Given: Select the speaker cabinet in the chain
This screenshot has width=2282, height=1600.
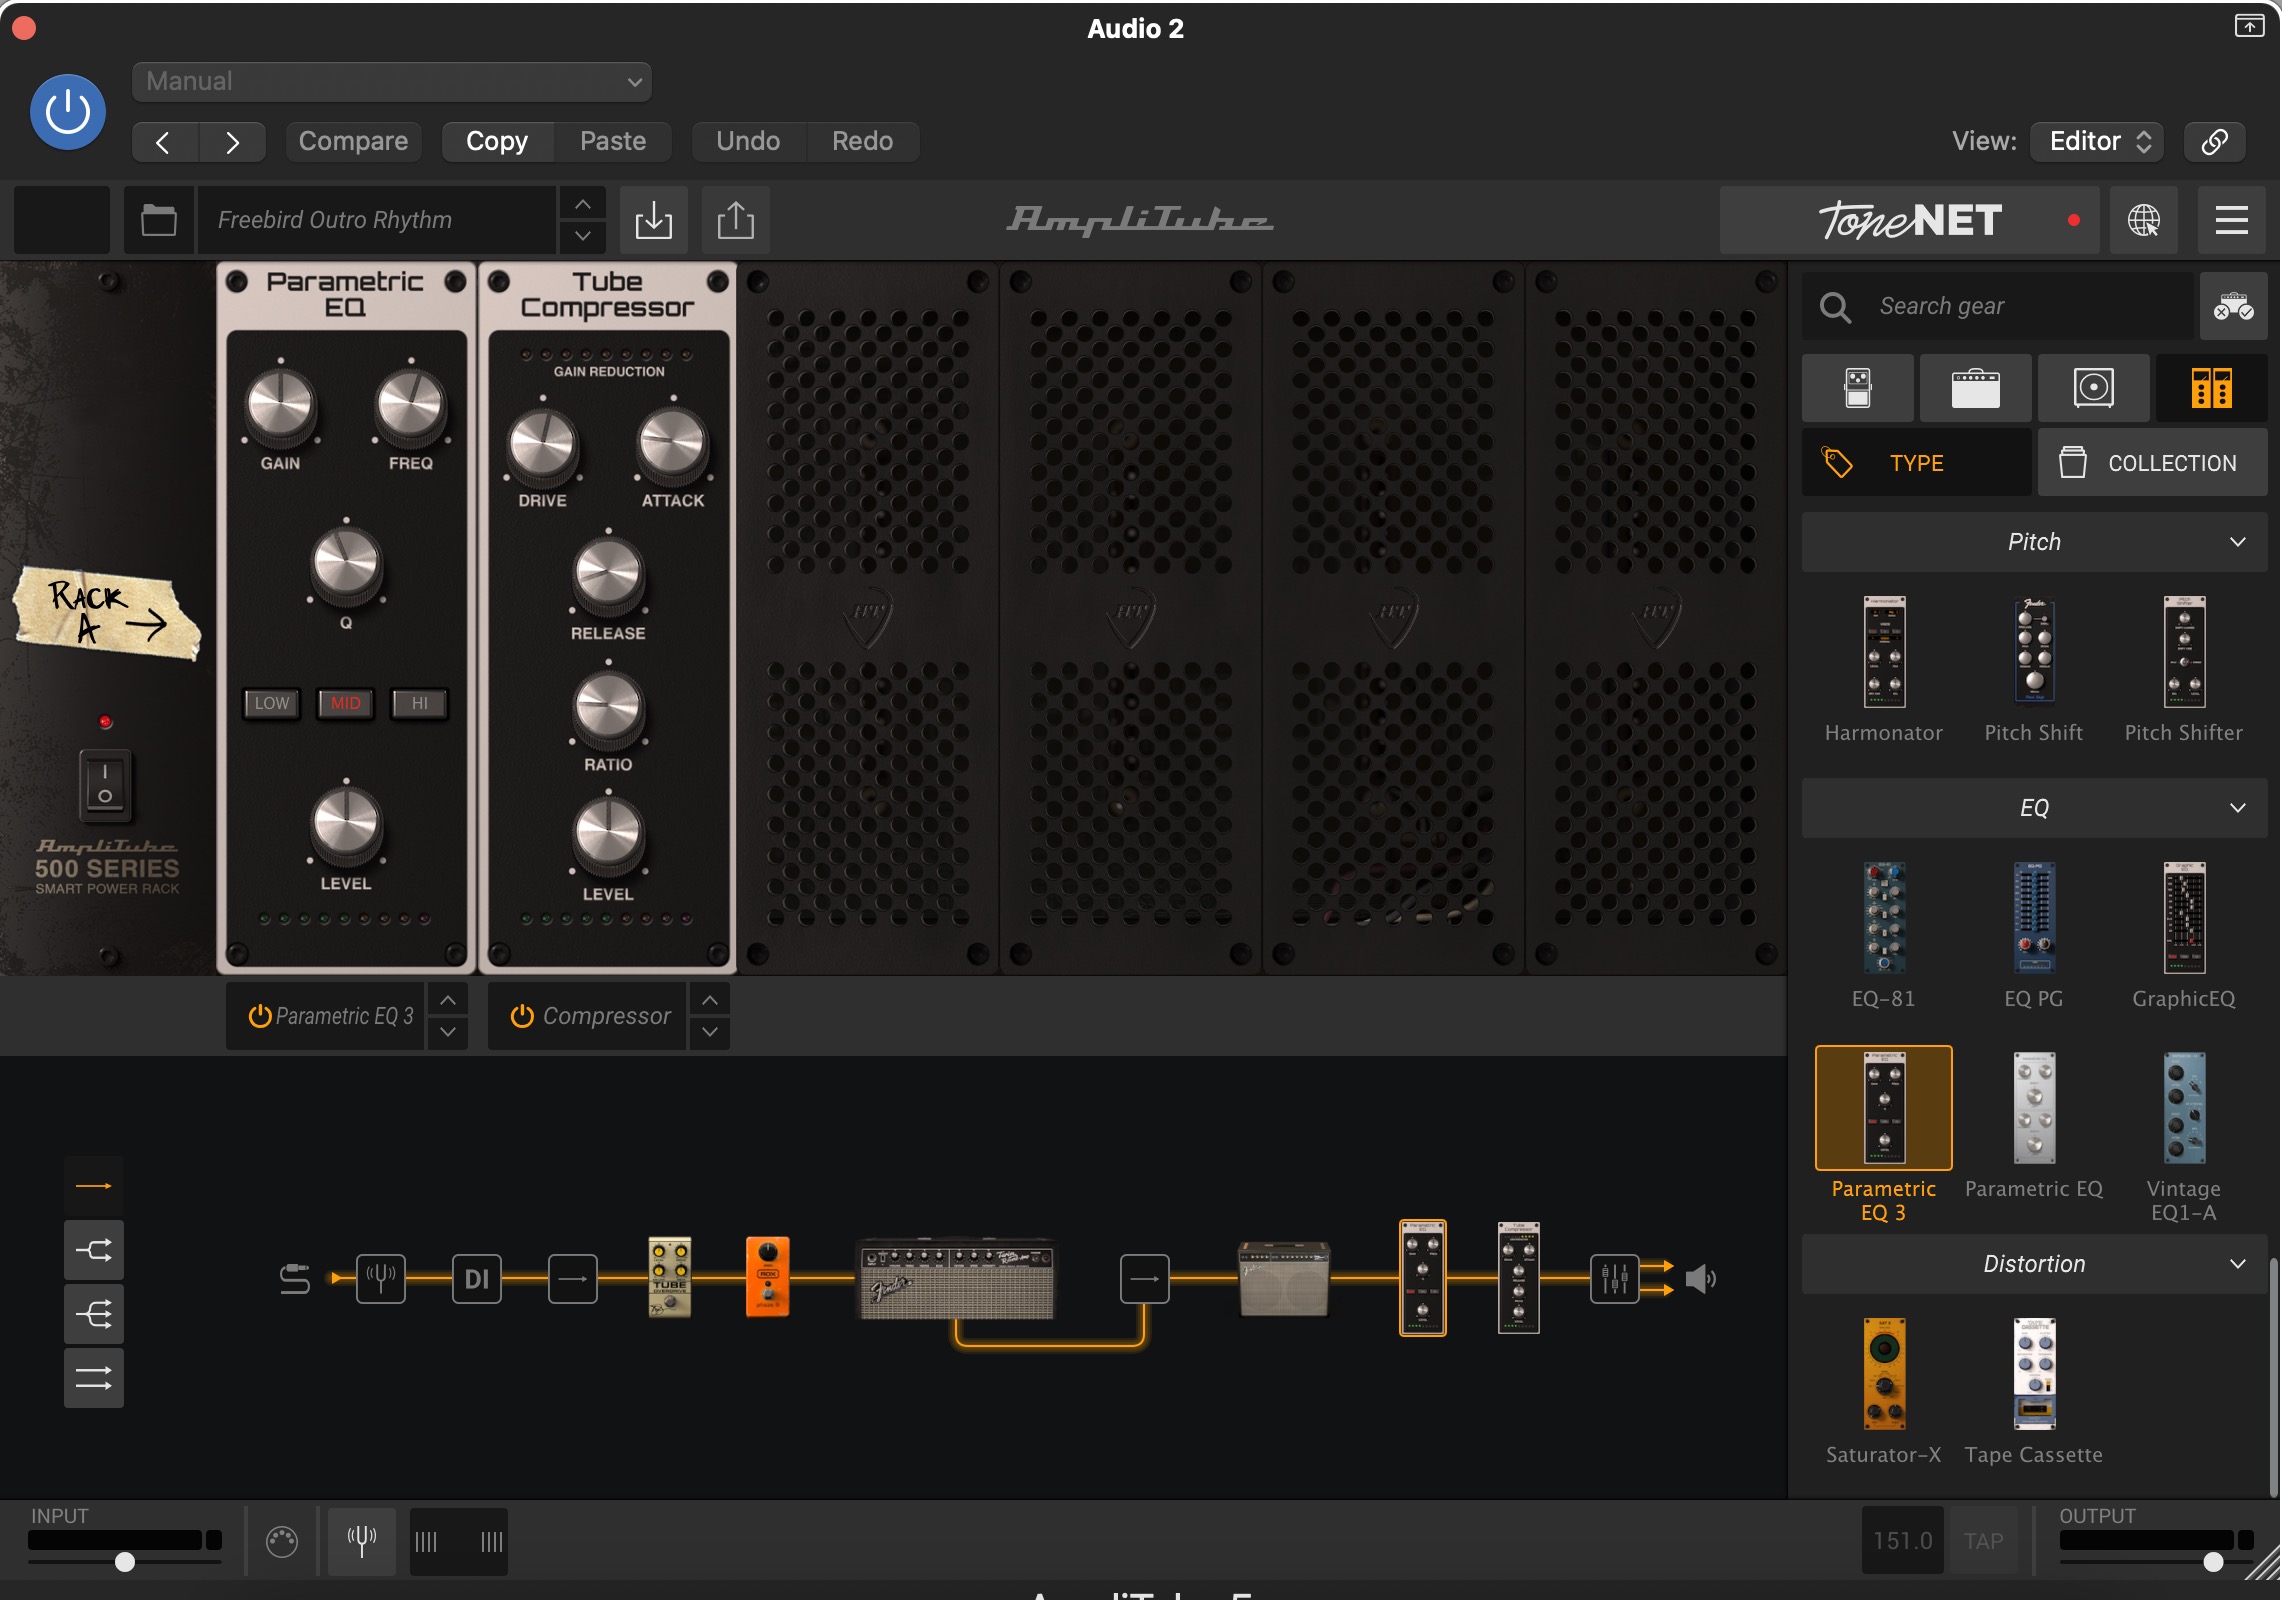Looking at the screenshot, I should coord(1284,1279).
